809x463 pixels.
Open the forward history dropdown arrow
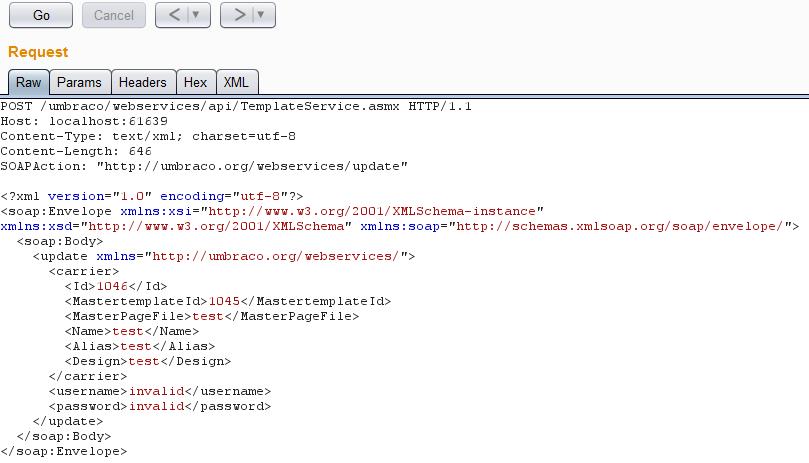click(262, 15)
